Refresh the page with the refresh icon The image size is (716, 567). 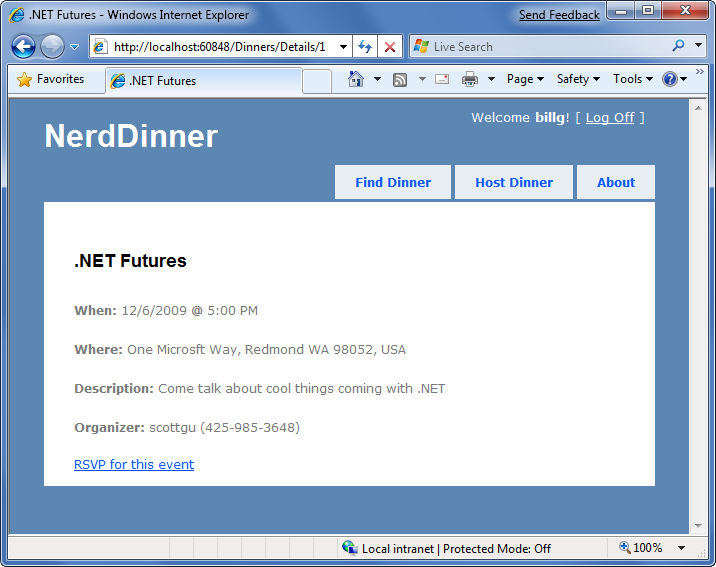click(x=365, y=47)
